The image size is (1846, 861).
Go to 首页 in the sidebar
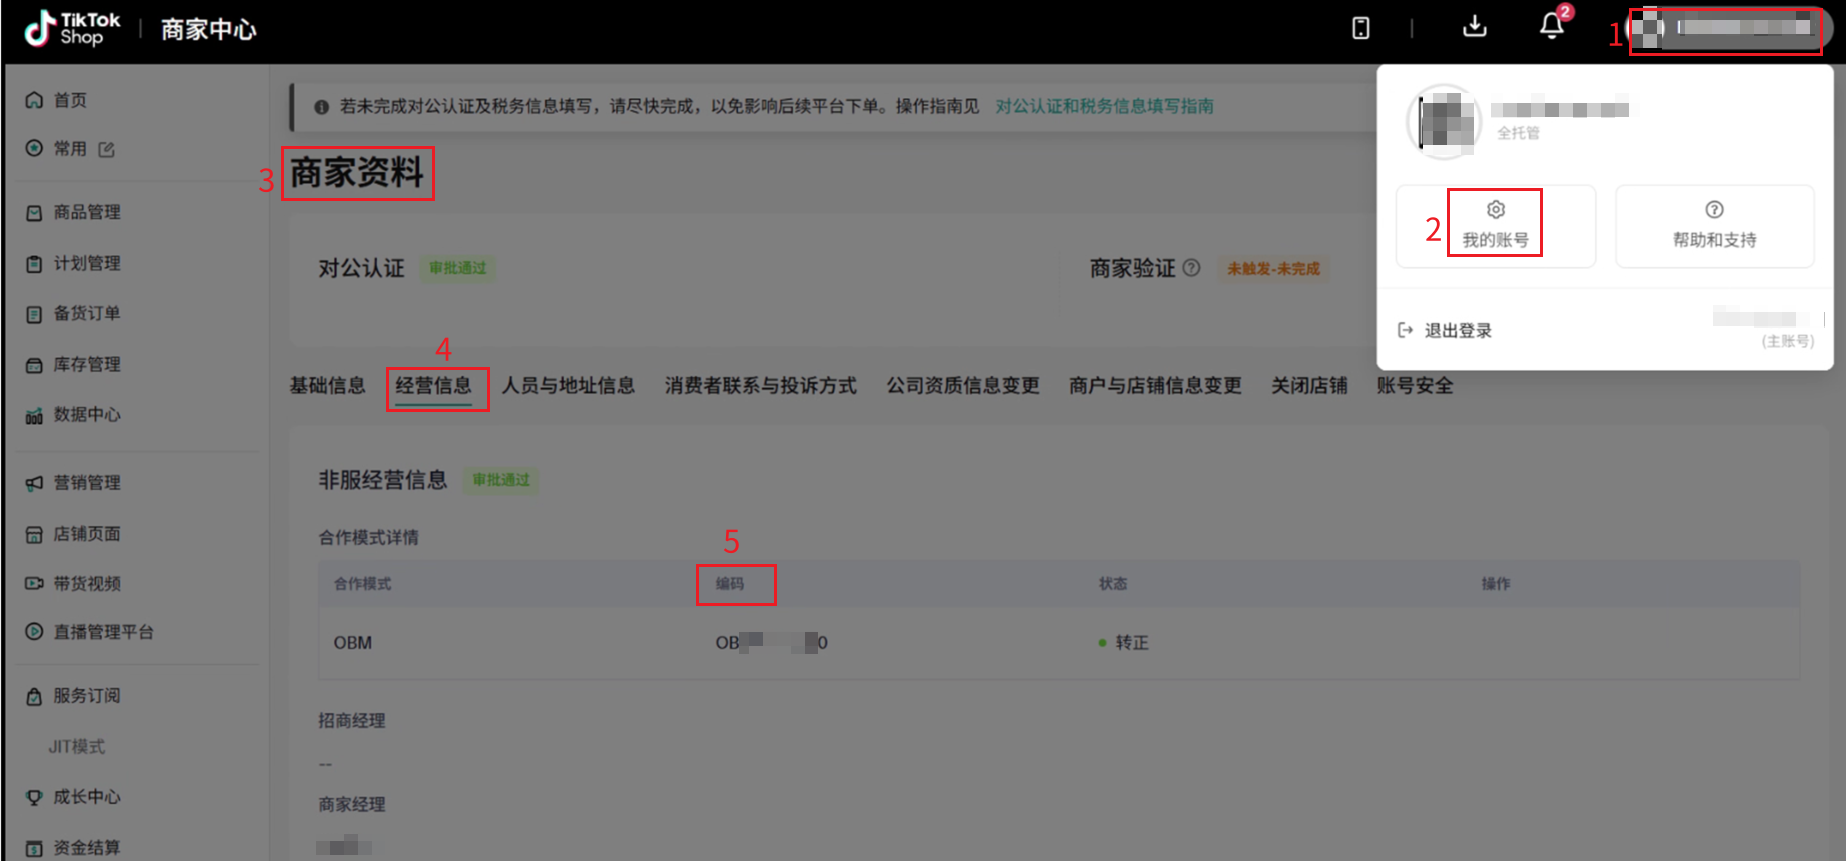coord(69,100)
